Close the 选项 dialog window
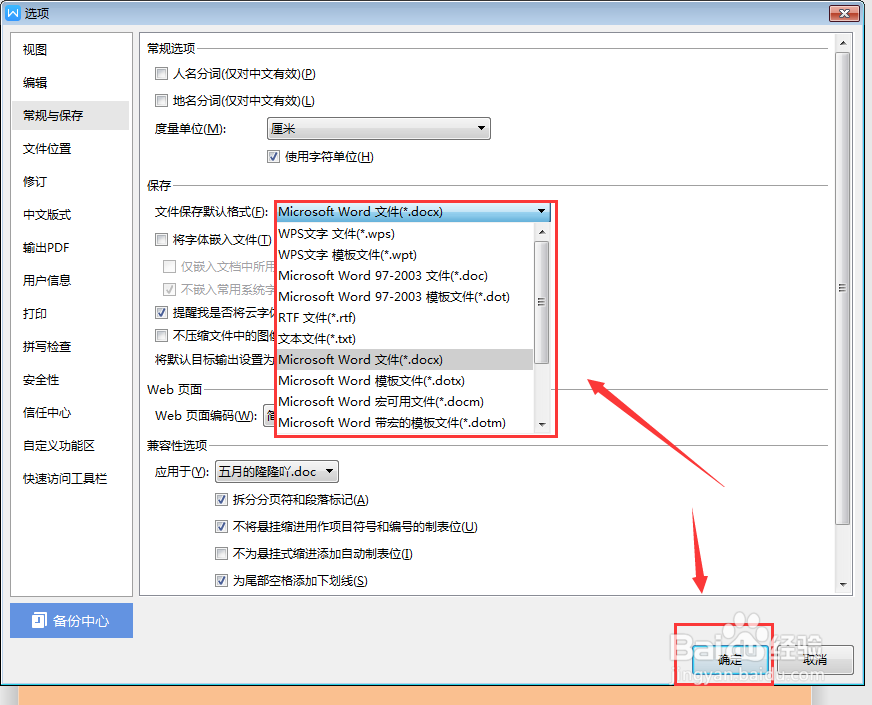 (844, 13)
